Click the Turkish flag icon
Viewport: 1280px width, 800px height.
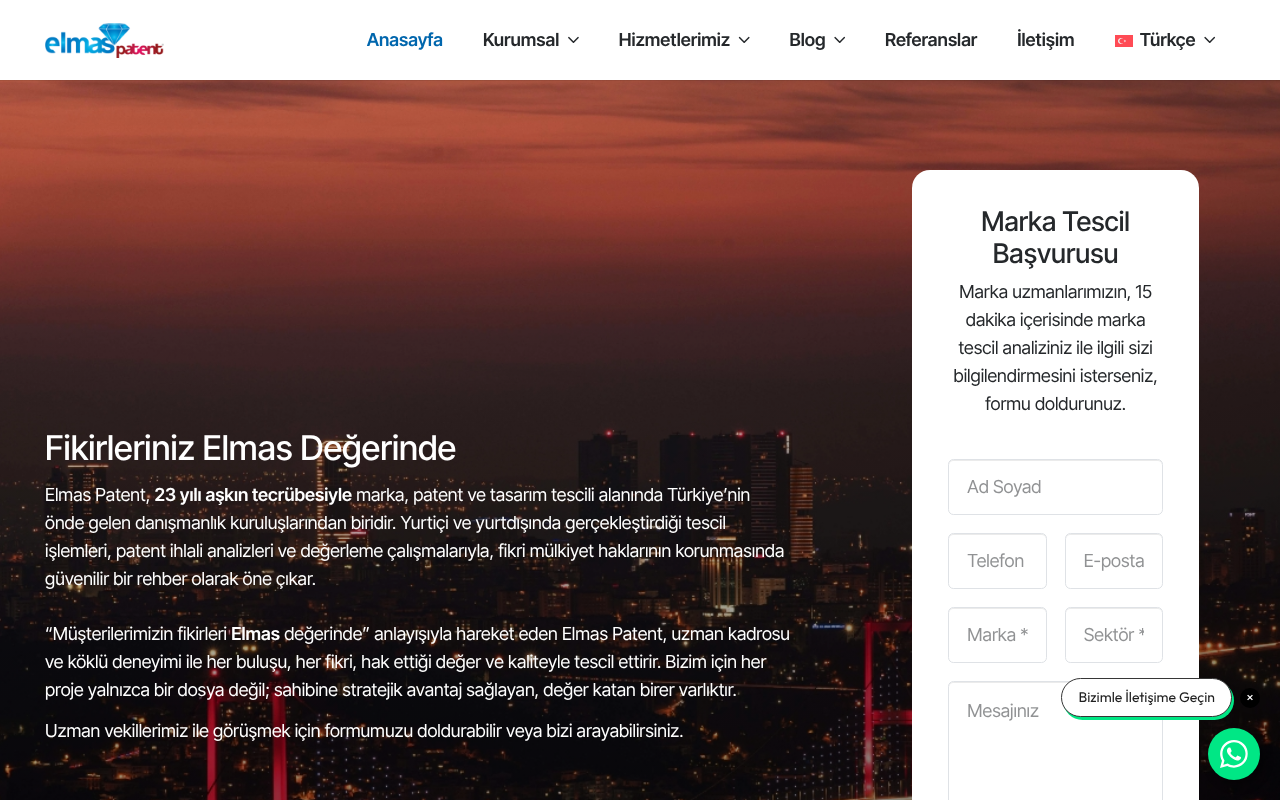click(1124, 40)
